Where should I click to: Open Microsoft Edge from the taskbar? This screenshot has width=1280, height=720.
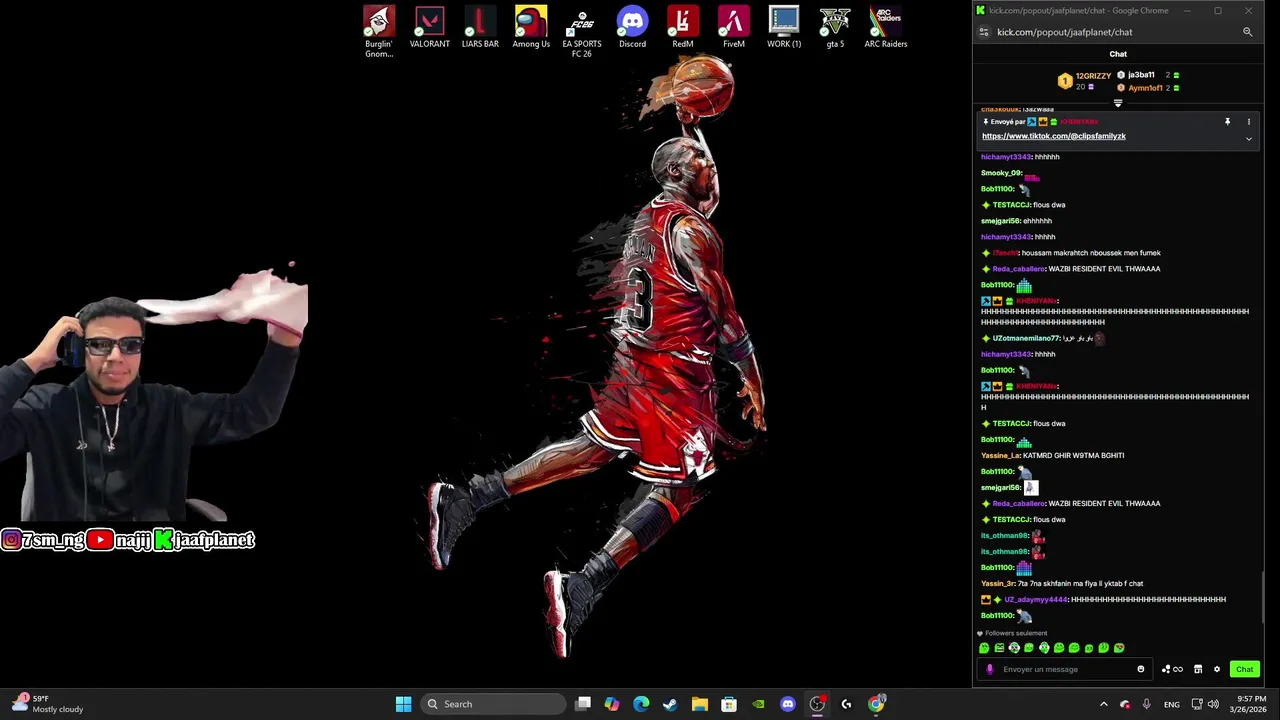click(x=641, y=704)
